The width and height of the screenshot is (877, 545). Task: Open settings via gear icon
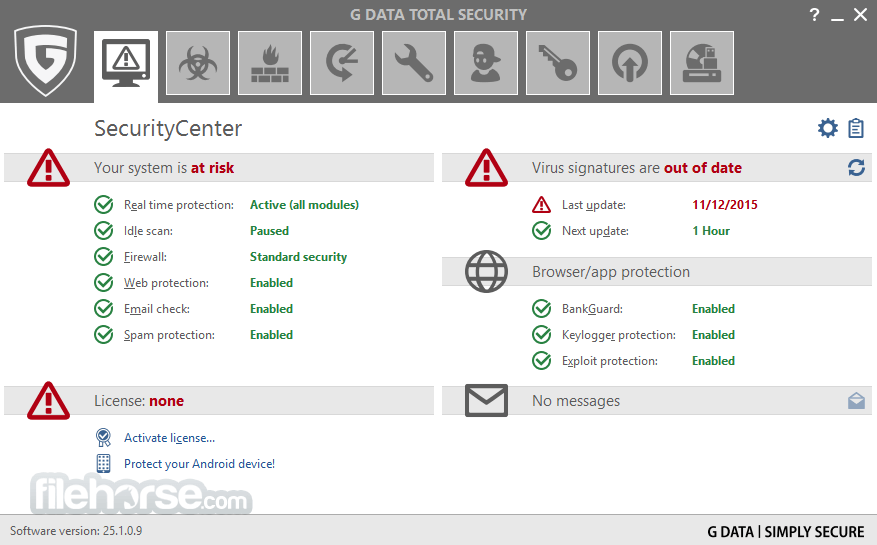(828, 128)
